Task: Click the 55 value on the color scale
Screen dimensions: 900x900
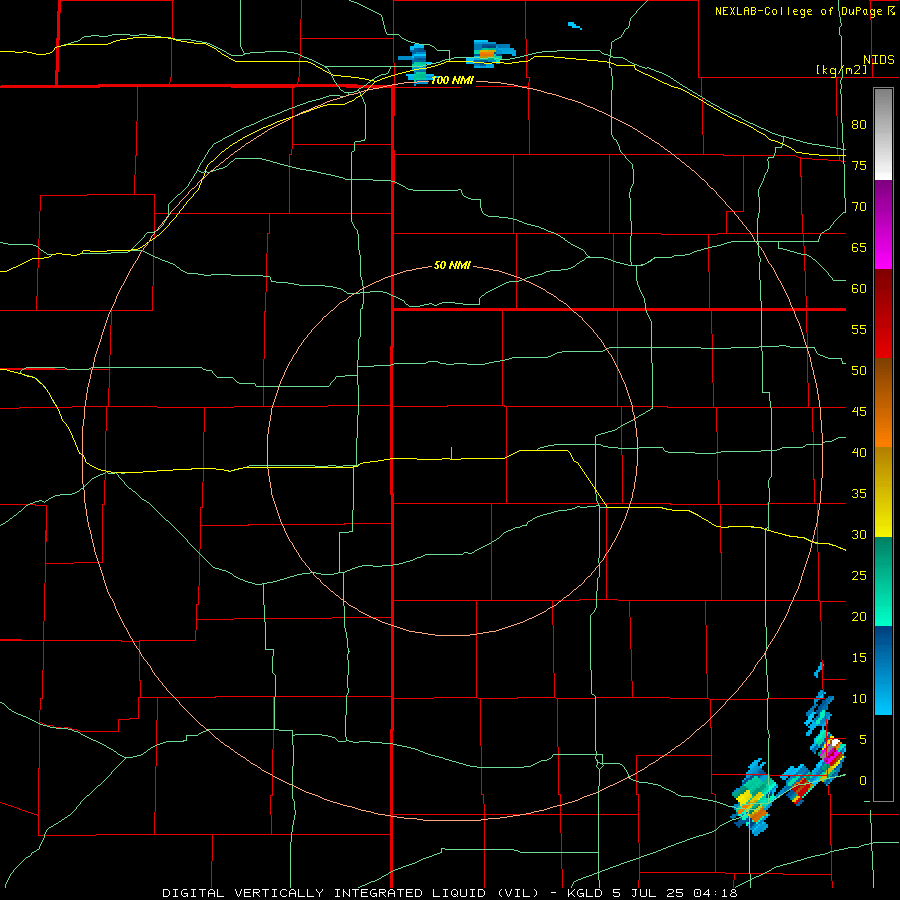Action: pyautogui.click(x=859, y=329)
